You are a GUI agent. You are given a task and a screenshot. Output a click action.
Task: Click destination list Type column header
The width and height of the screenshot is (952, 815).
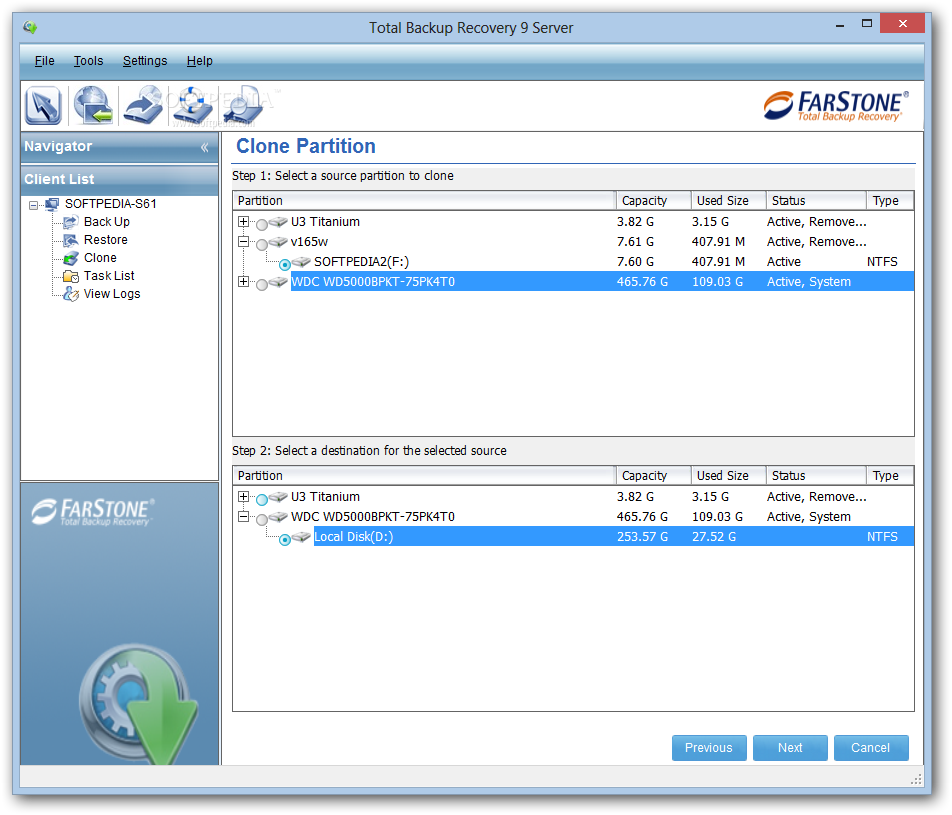click(890, 476)
